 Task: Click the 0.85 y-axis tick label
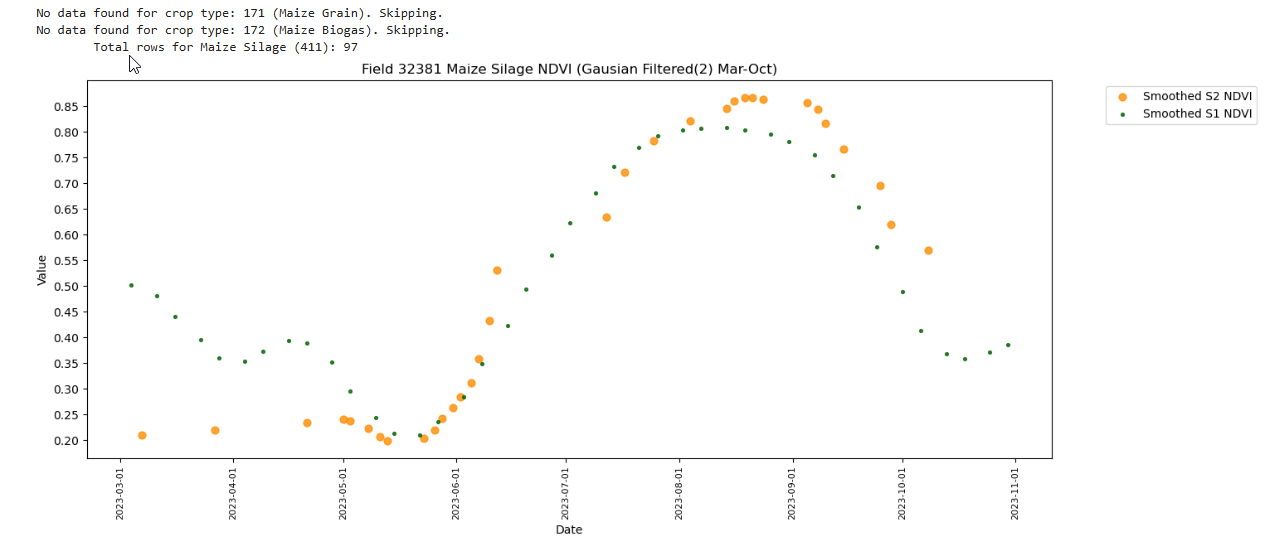(x=67, y=107)
